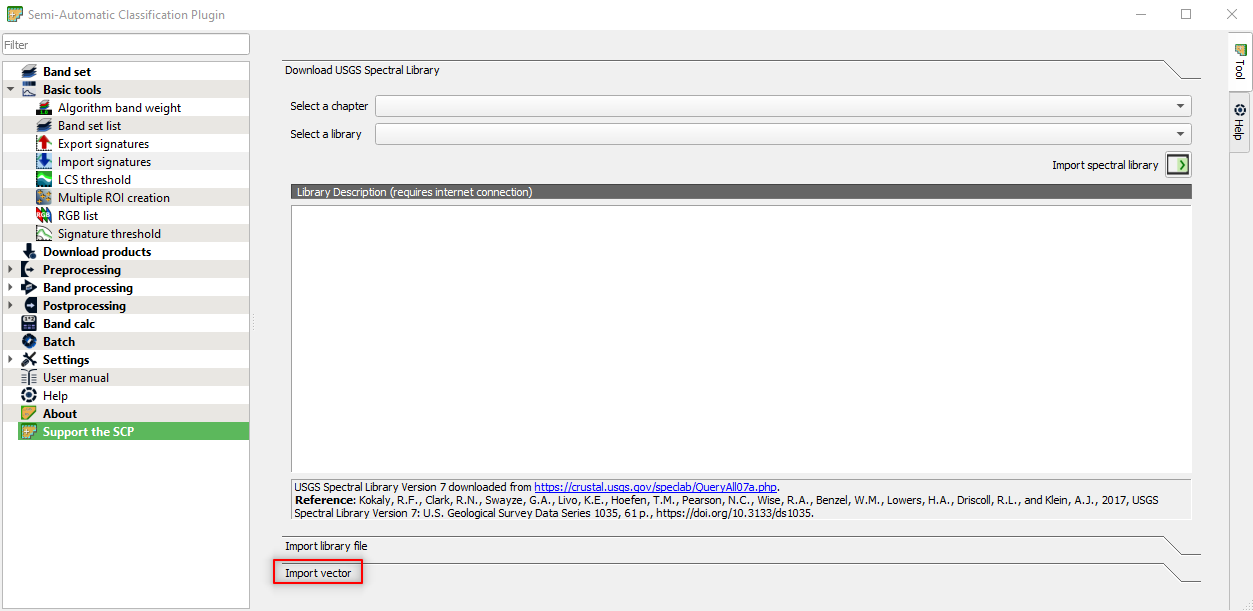Expand the Band processing tree node

[10, 288]
